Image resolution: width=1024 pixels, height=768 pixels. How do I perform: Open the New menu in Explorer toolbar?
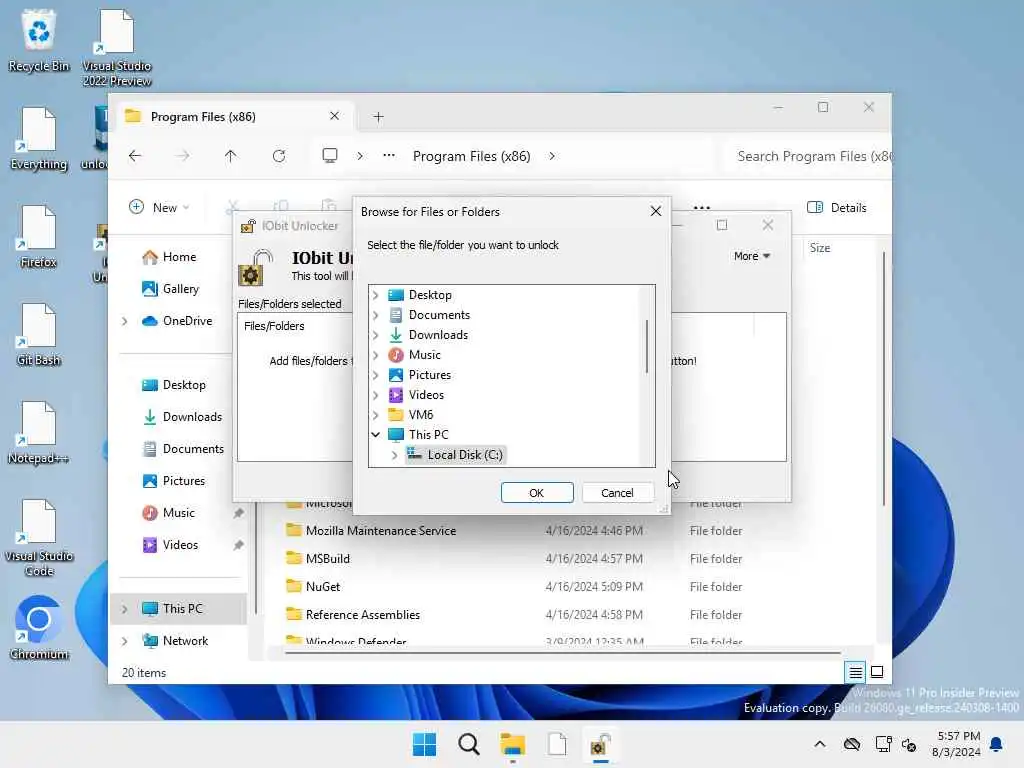[159, 208]
